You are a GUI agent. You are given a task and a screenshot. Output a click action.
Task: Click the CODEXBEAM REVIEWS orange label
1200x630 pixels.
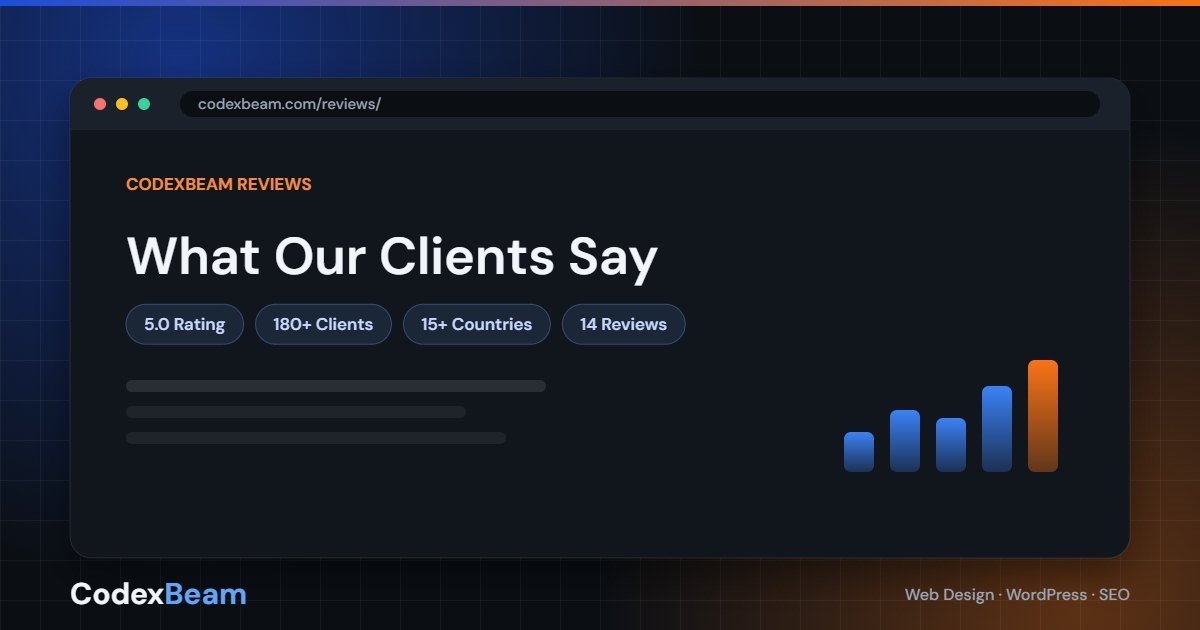(219, 184)
